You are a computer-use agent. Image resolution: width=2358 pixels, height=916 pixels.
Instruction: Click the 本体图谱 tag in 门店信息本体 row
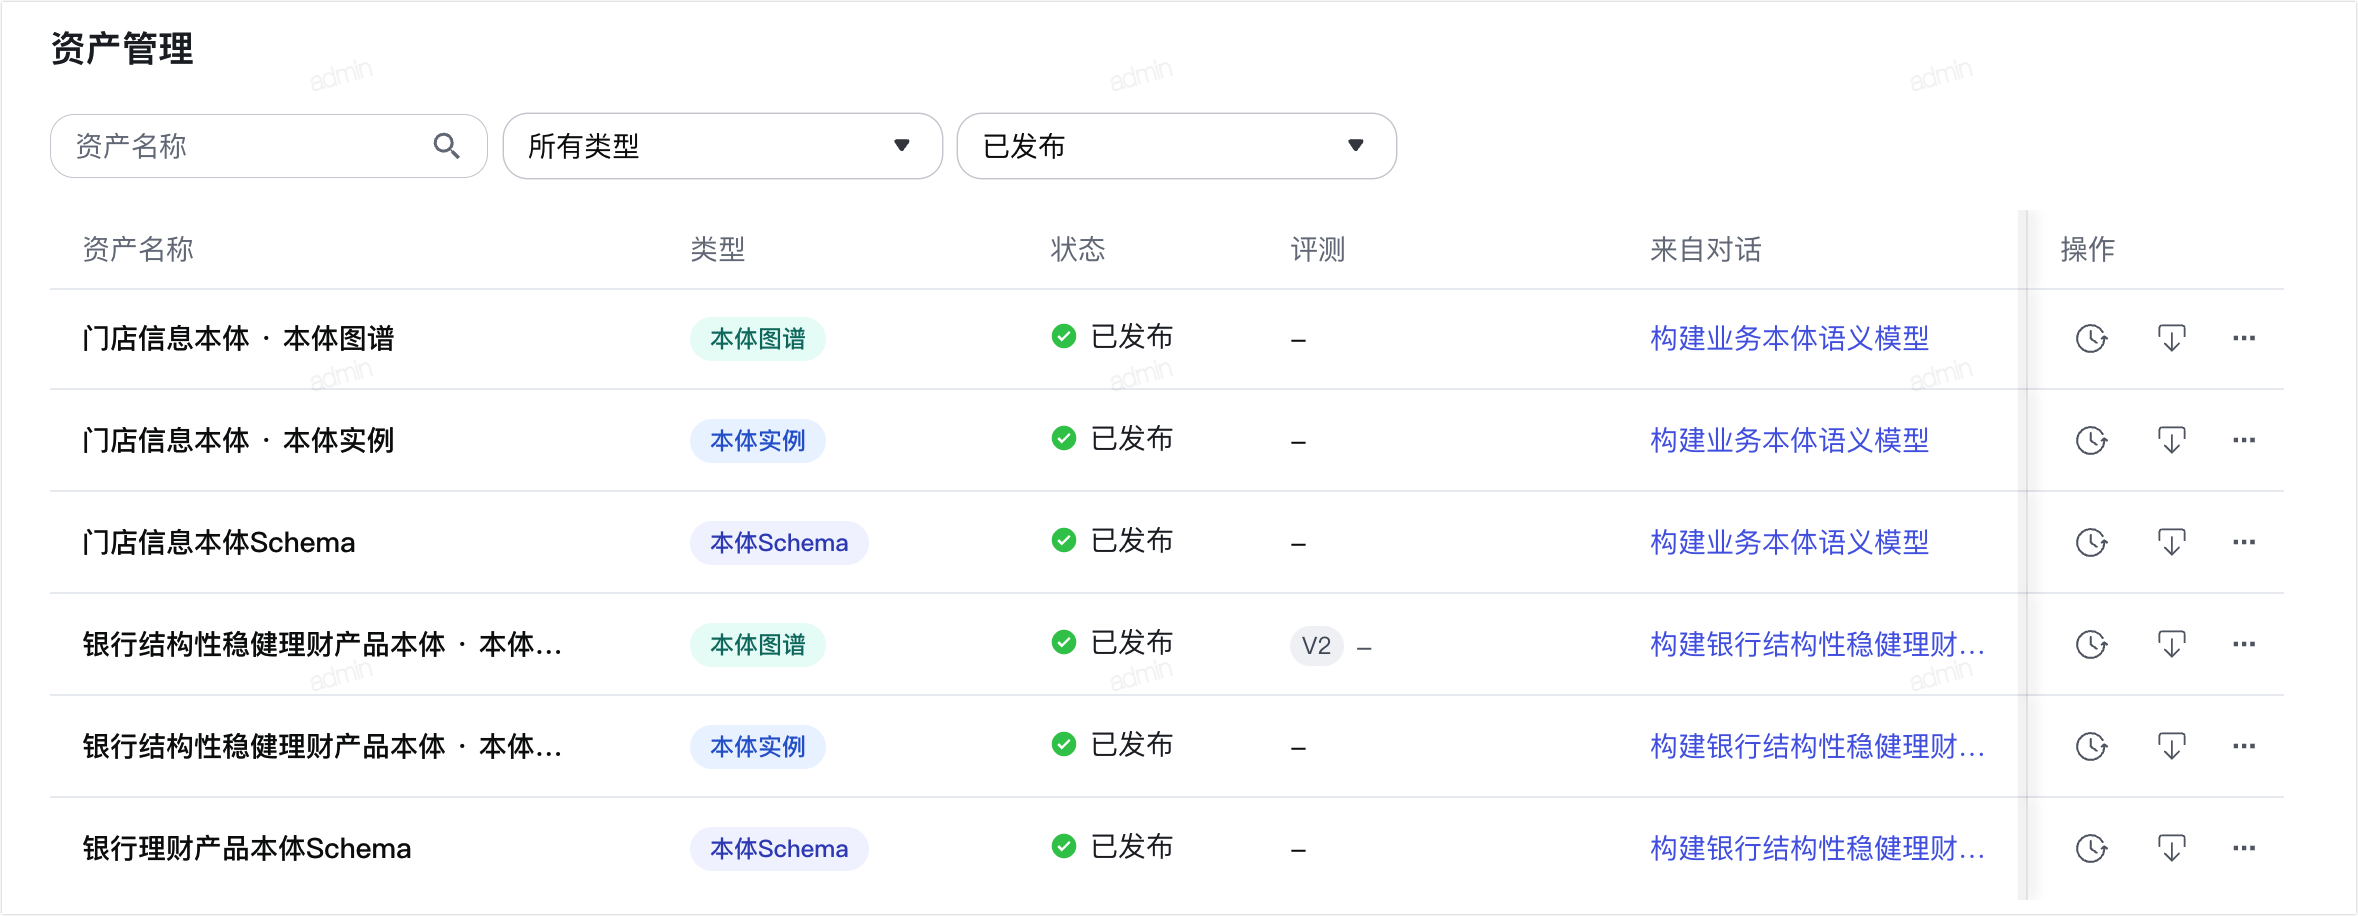click(x=758, y=339)
